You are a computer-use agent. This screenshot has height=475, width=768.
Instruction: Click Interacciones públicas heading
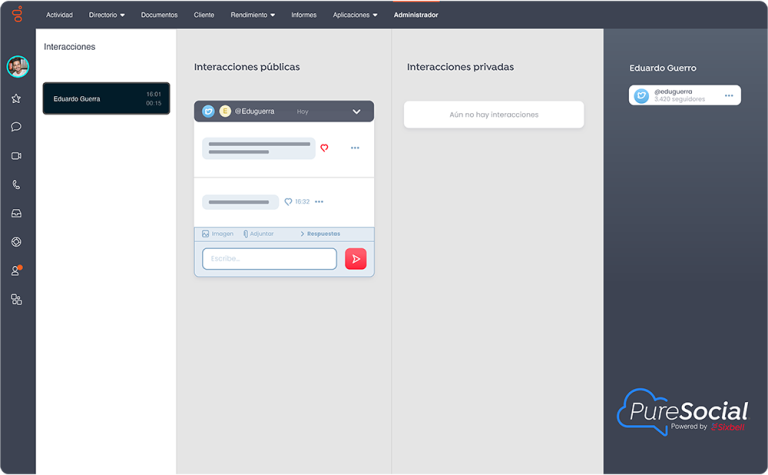pyautogui.click(x=247, y=67)
